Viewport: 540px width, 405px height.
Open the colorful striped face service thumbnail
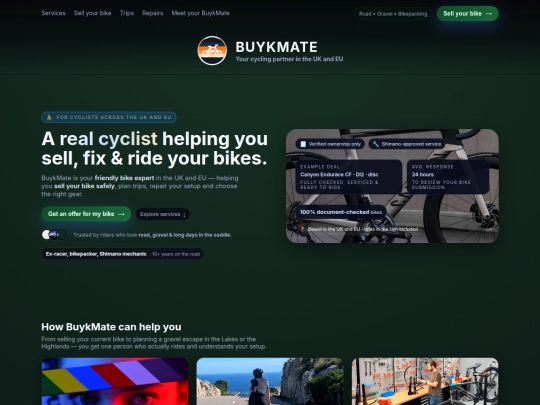click(x=115, y=381)
